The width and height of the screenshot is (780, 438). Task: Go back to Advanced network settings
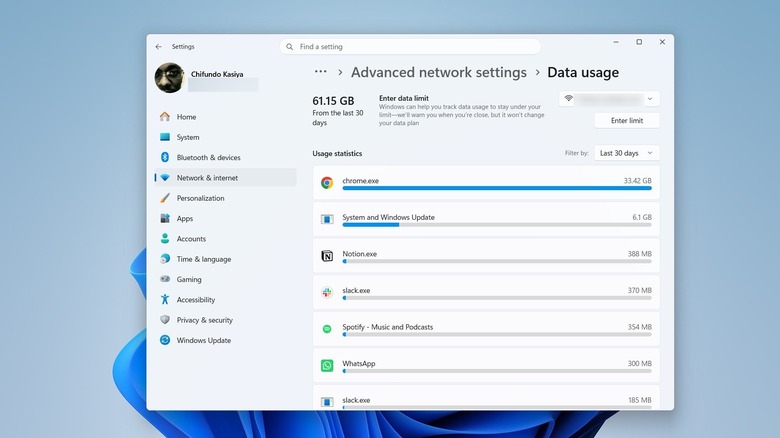coord(439,72)
